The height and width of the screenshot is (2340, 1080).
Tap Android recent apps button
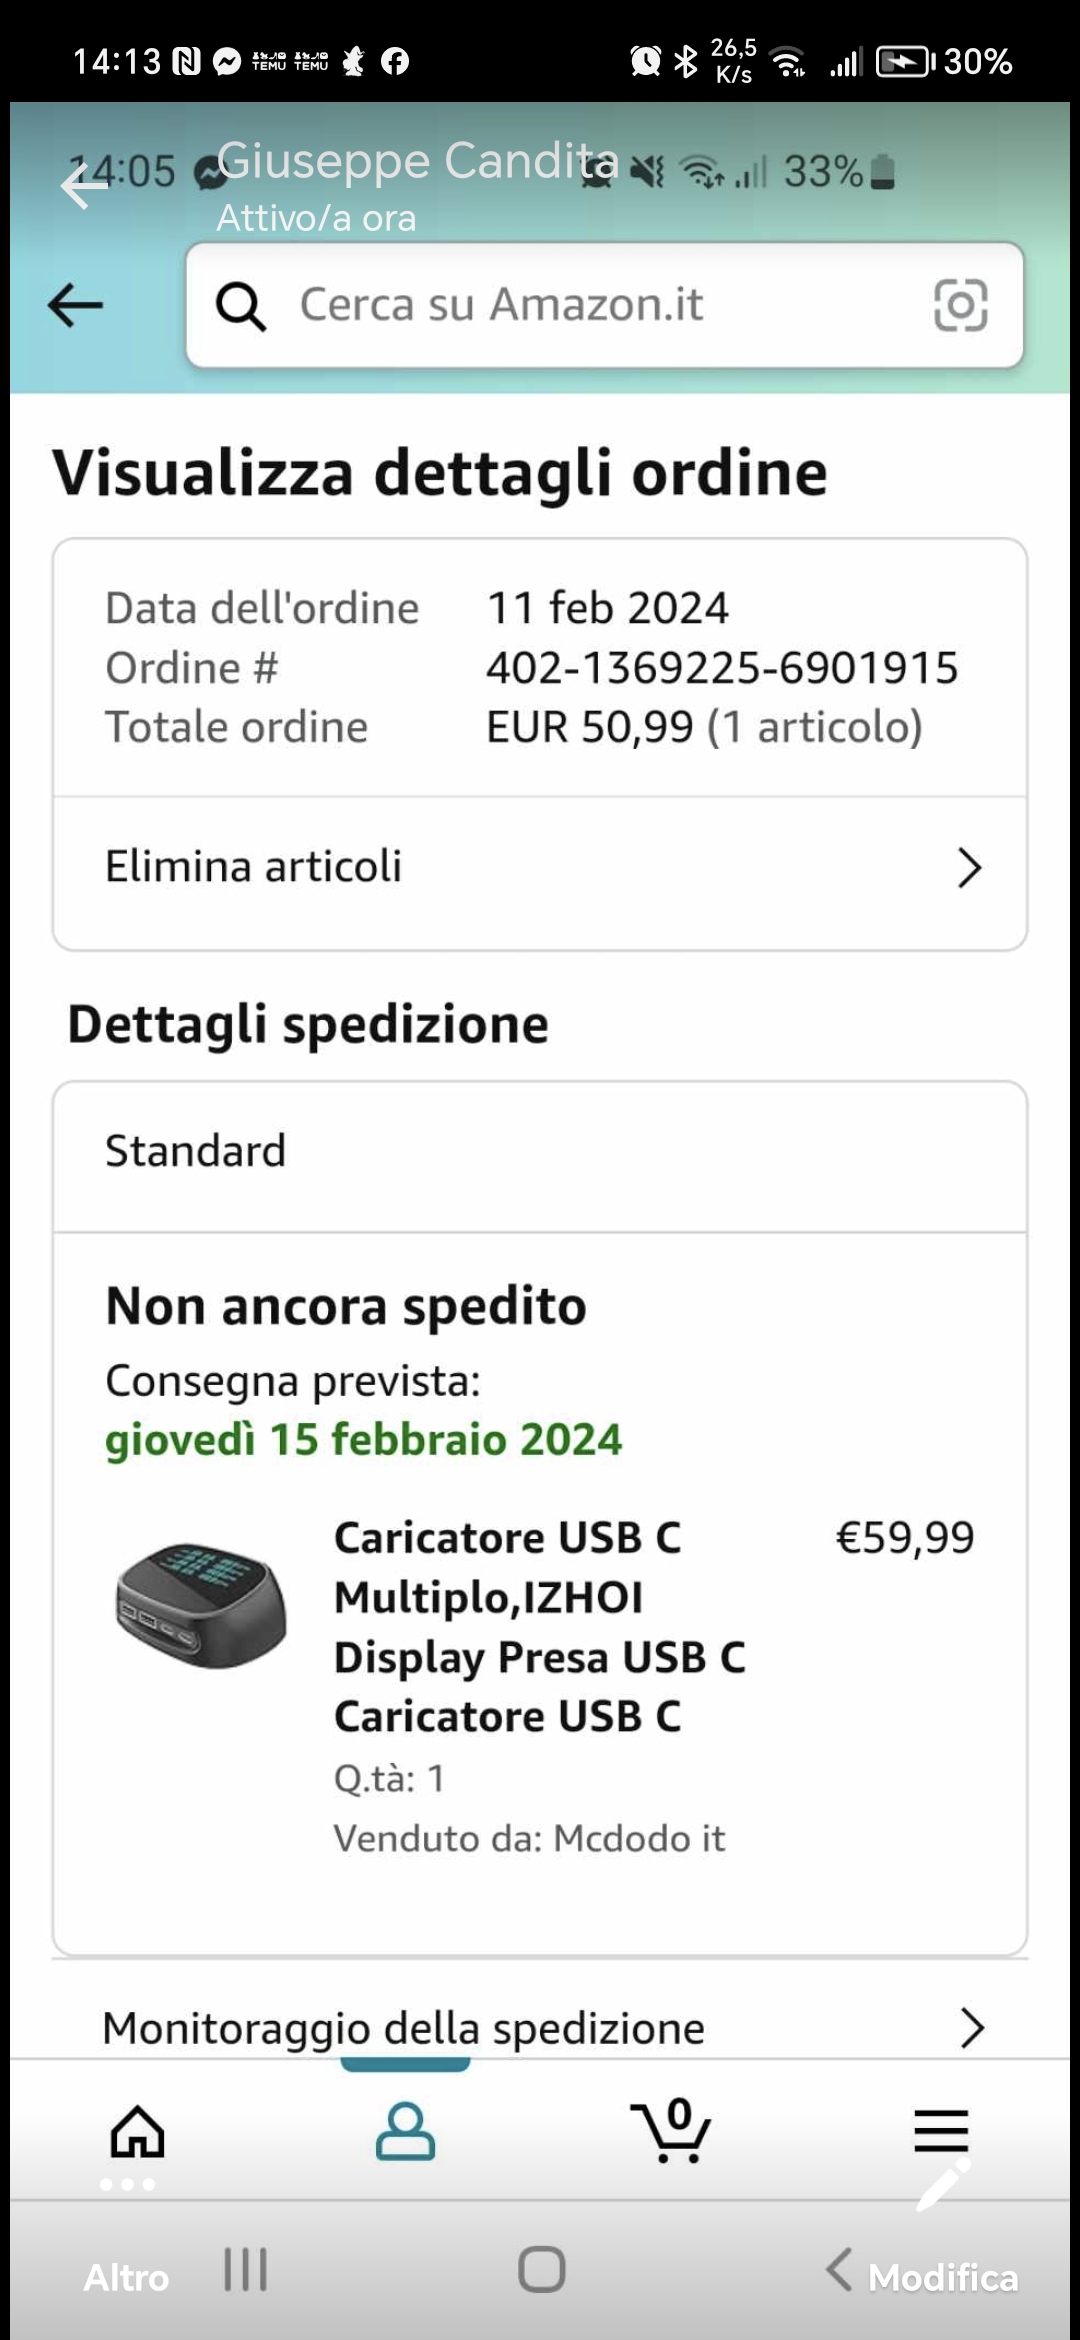coord(246,2270)
